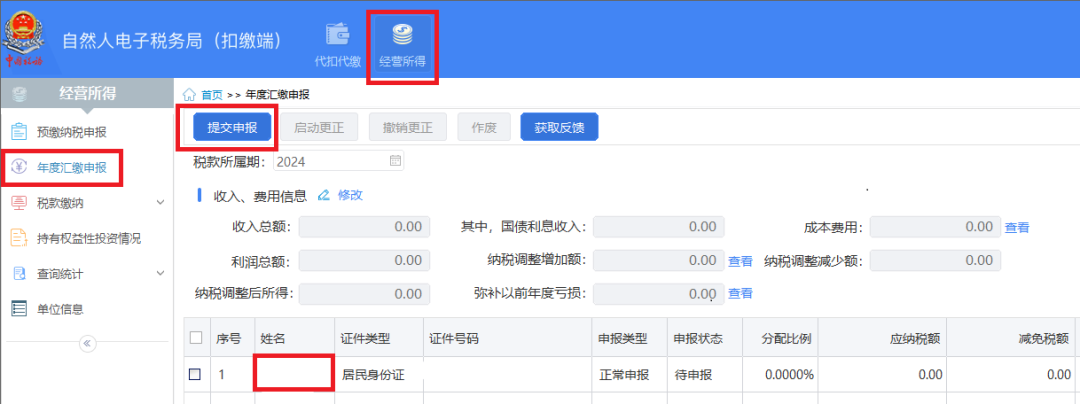Image resolution: width=1080 pixels, height=404 pixels.
Task: Click the 收入总额 amount field
Action: (x=364, y=226)
